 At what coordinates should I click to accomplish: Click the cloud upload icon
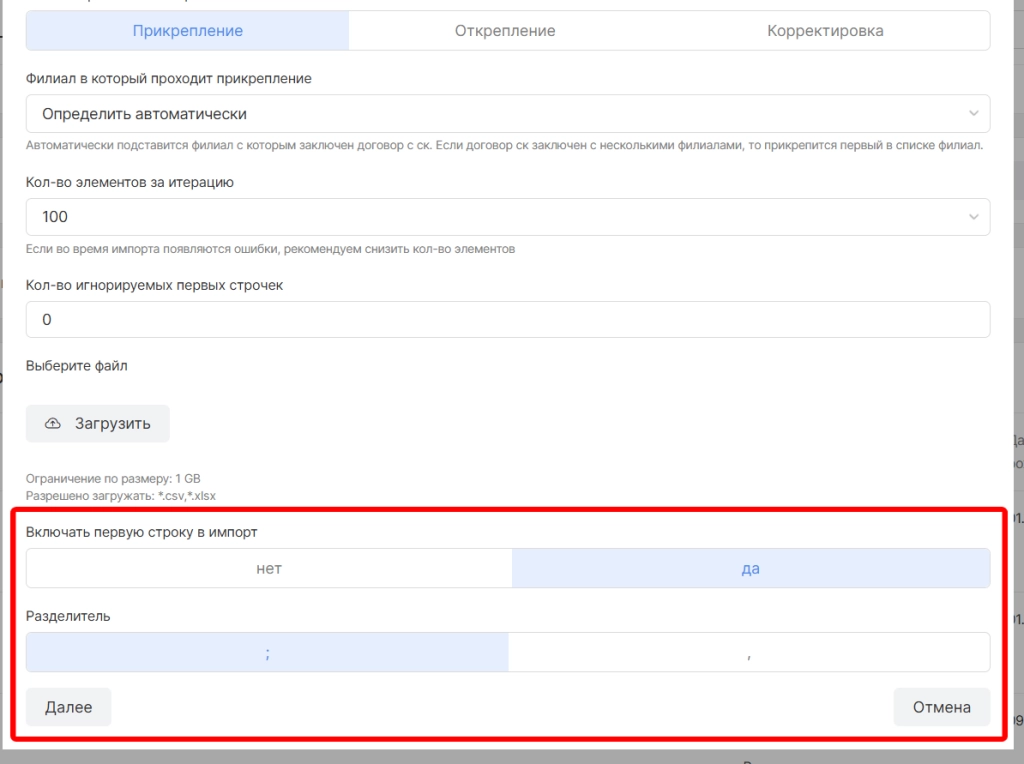pyautogui.click(x=53, y=424)
